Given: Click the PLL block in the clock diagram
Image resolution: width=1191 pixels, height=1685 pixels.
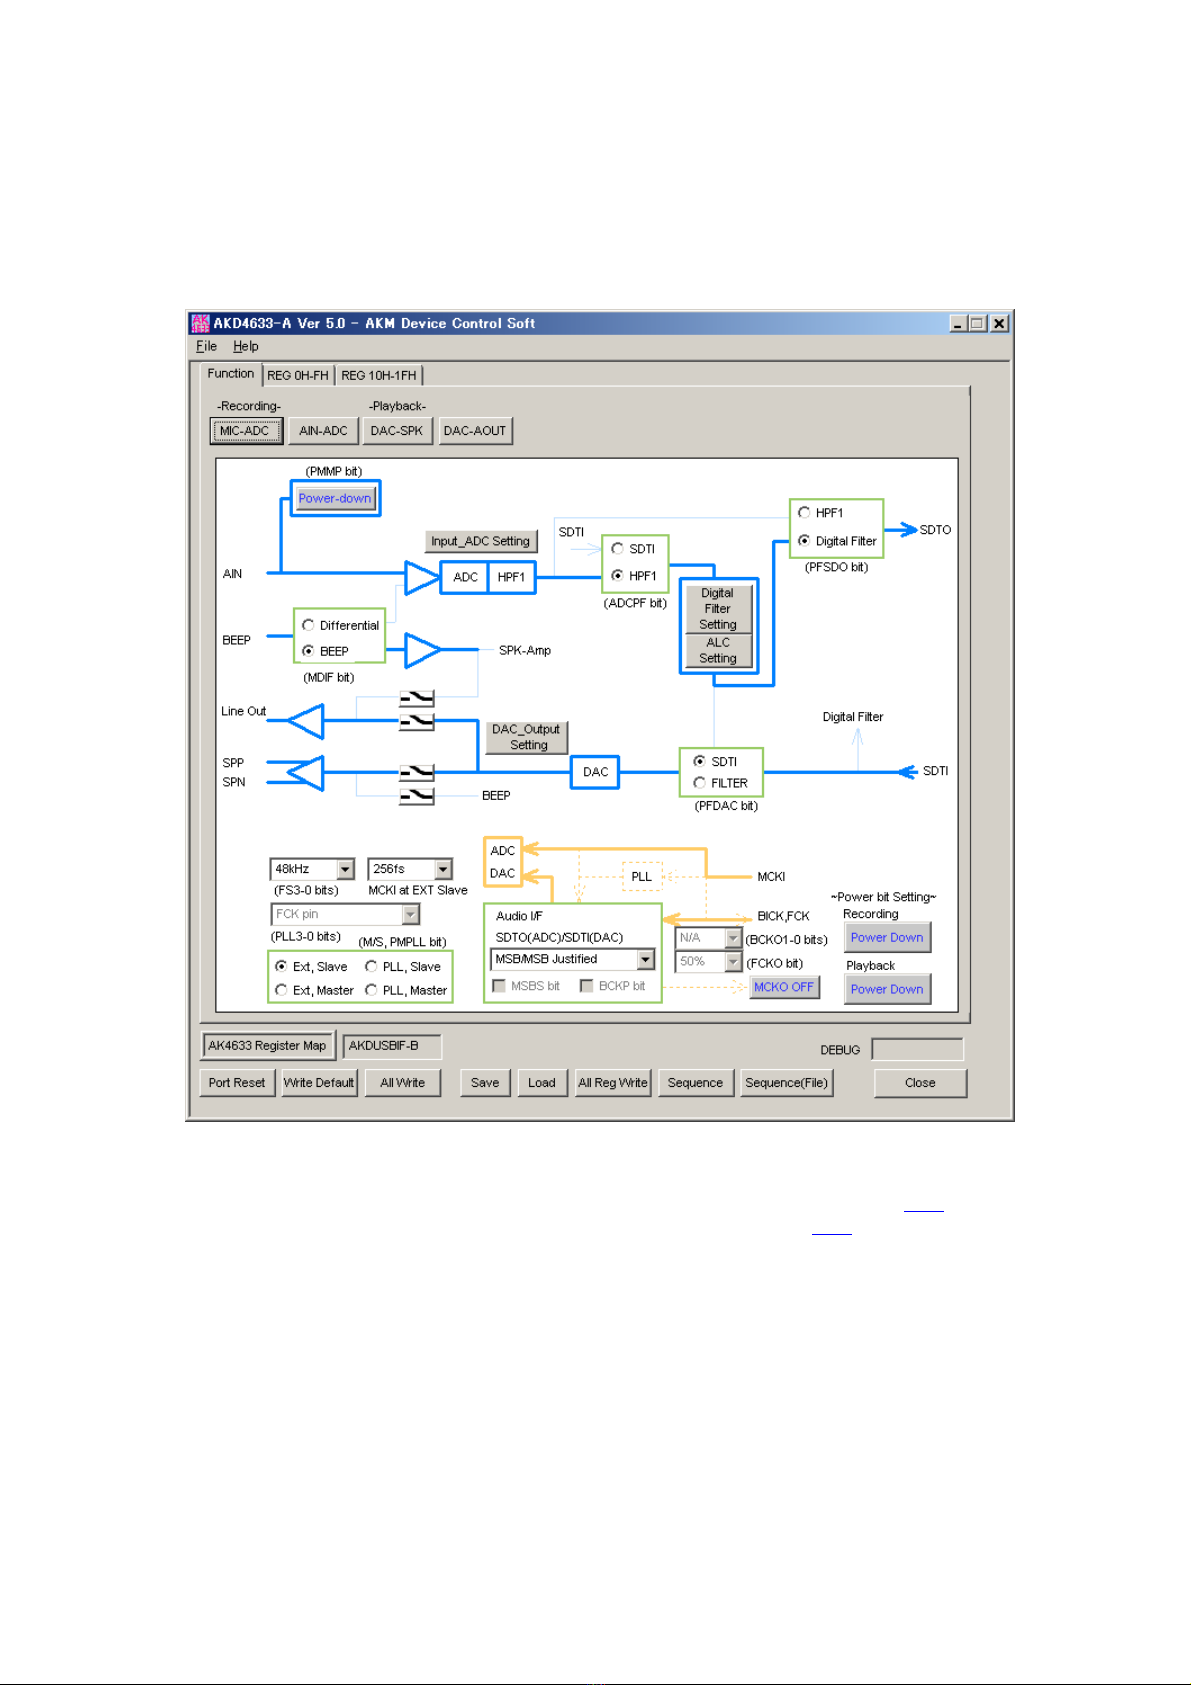Looking at the screenshot, I should click(642, 877).
